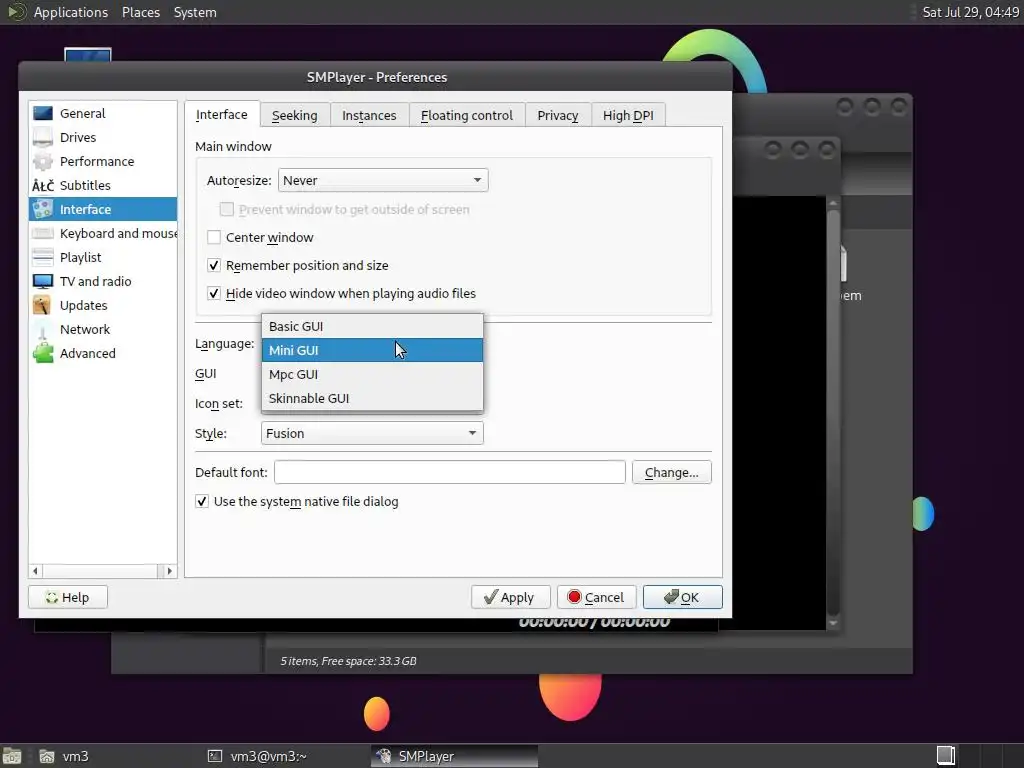Switch to the Instances tab
Image resolution: width=1024 pixels, height=768 pixels.
(369, 116)
